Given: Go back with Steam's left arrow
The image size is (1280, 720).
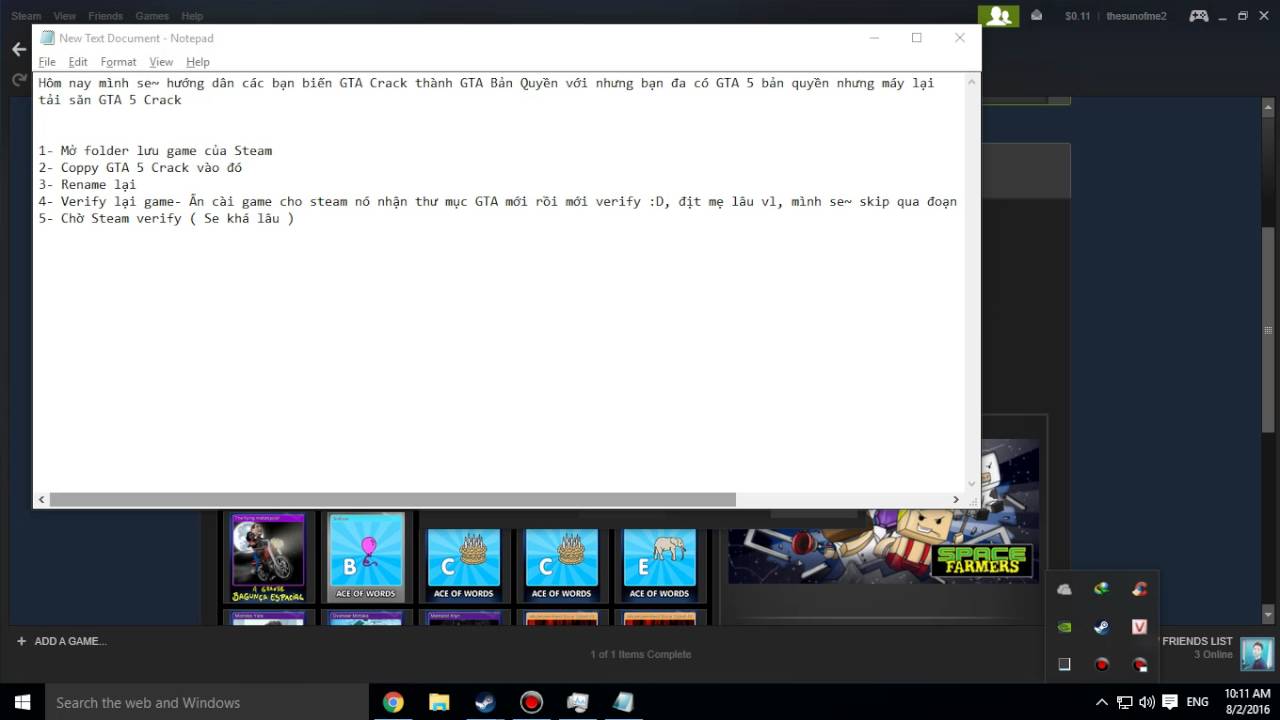Looking at the screenshot, I should click(x=18, y=49).
